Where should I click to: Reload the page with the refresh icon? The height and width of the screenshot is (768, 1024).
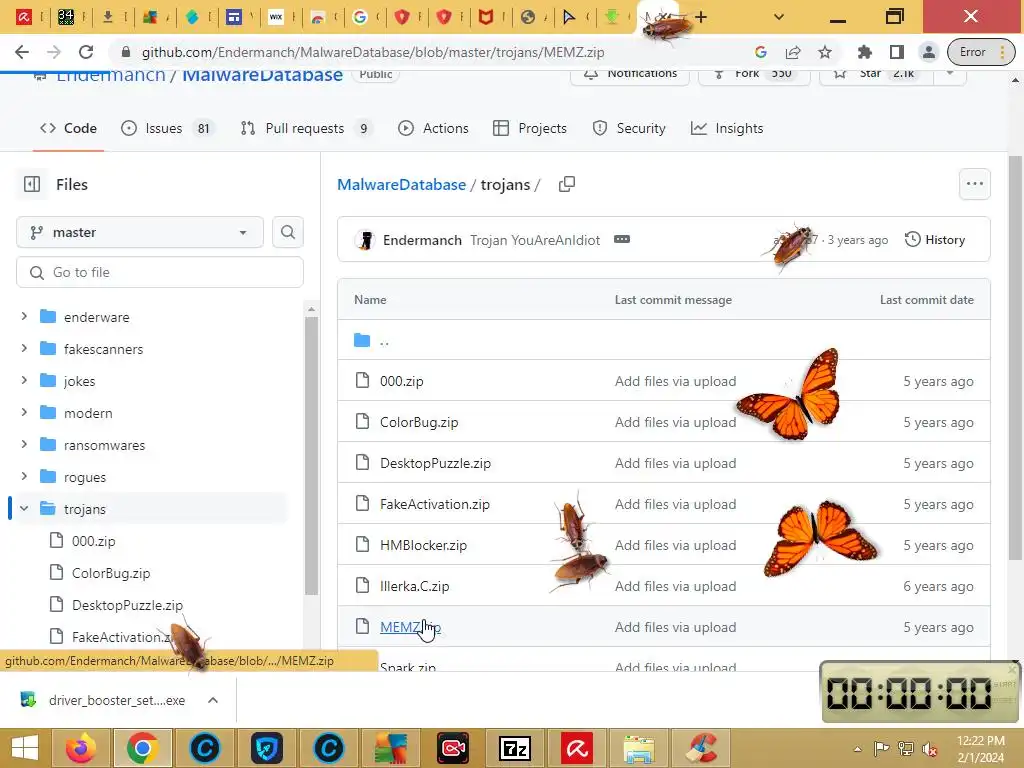click(86, 52)
